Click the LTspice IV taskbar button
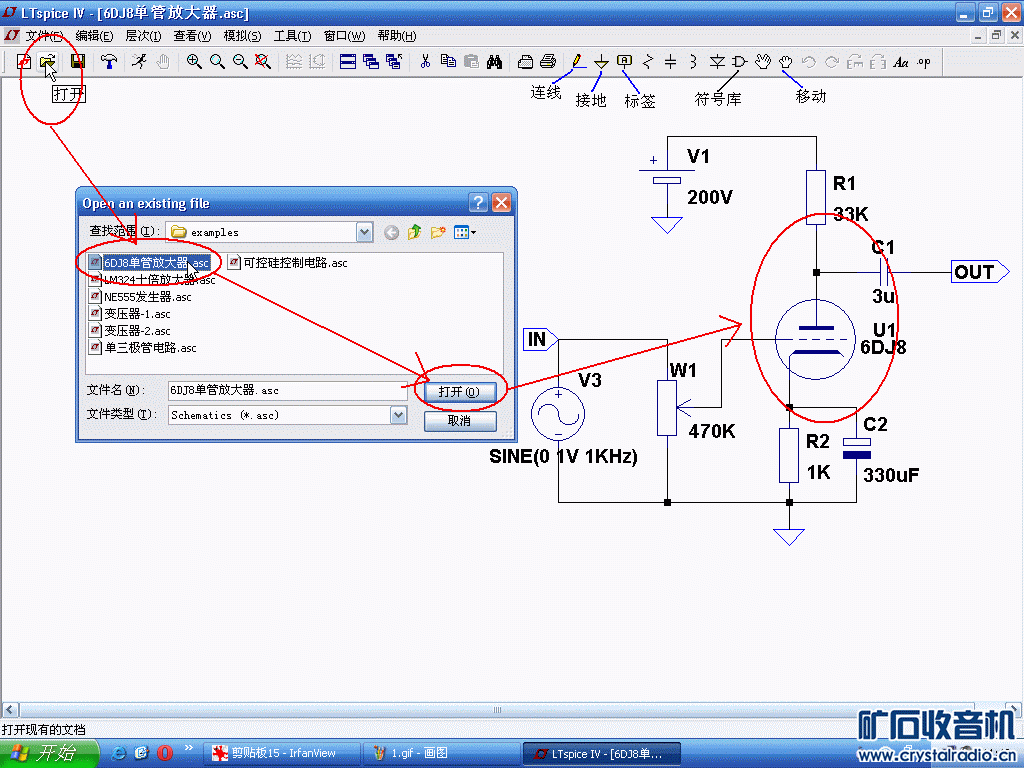 [601, 754]
